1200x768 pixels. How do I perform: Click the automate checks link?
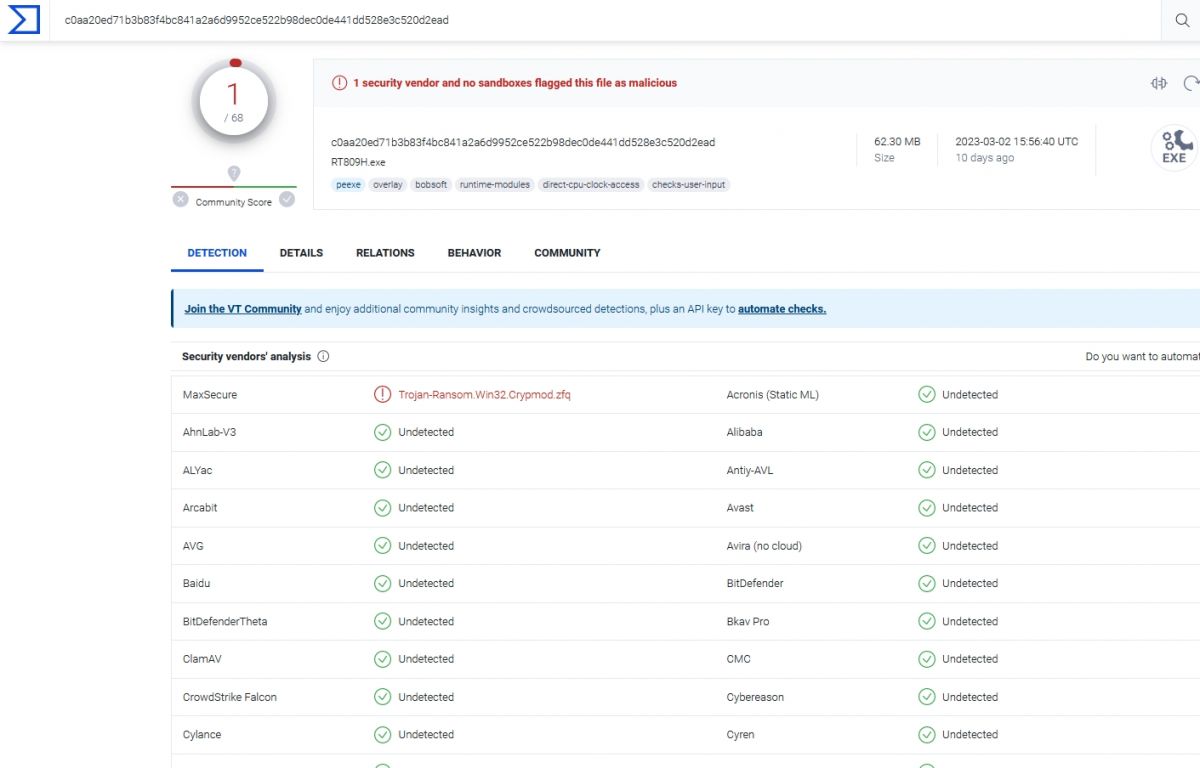point(782,309)
